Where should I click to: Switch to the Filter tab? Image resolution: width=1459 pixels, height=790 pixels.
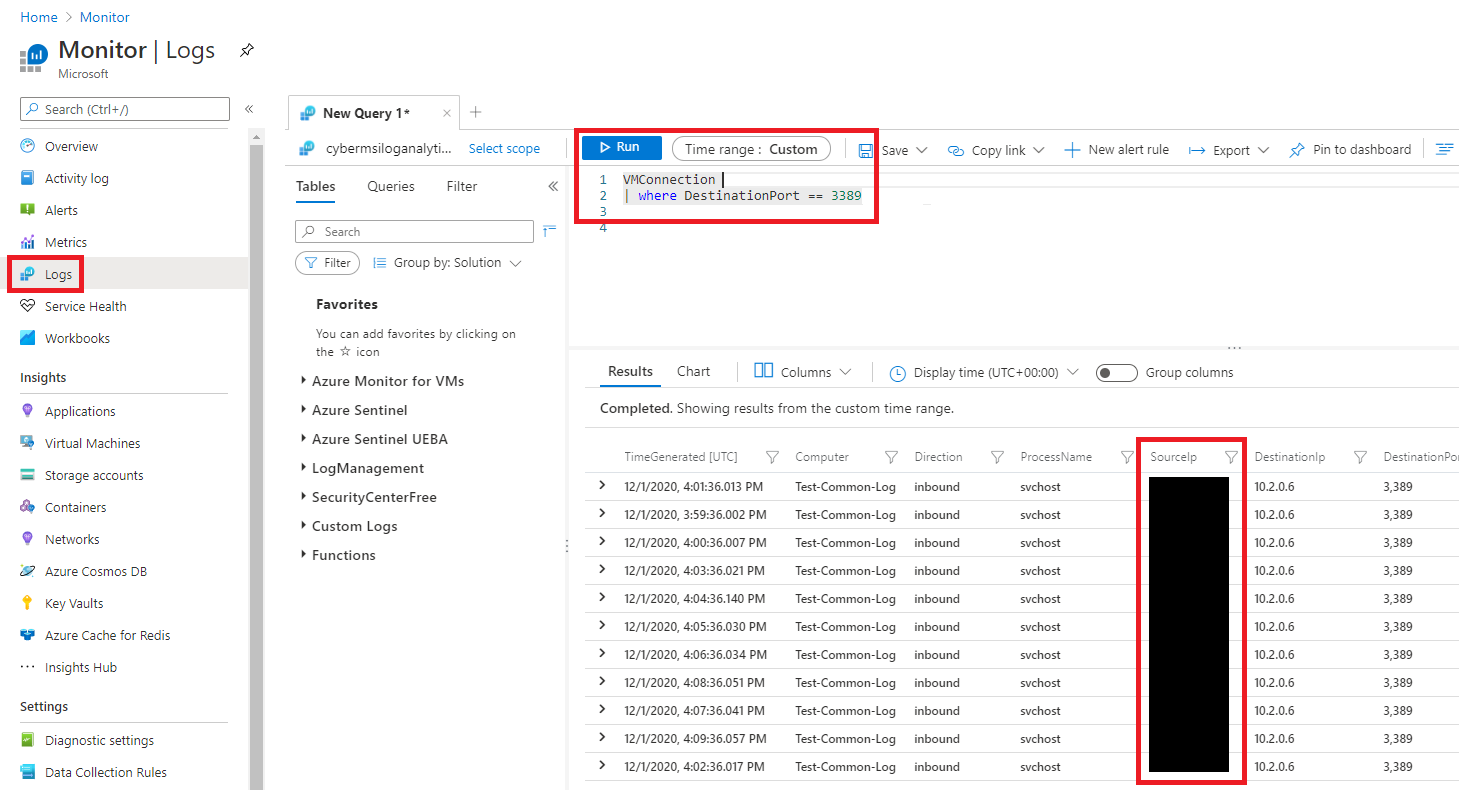pos(462,186)
